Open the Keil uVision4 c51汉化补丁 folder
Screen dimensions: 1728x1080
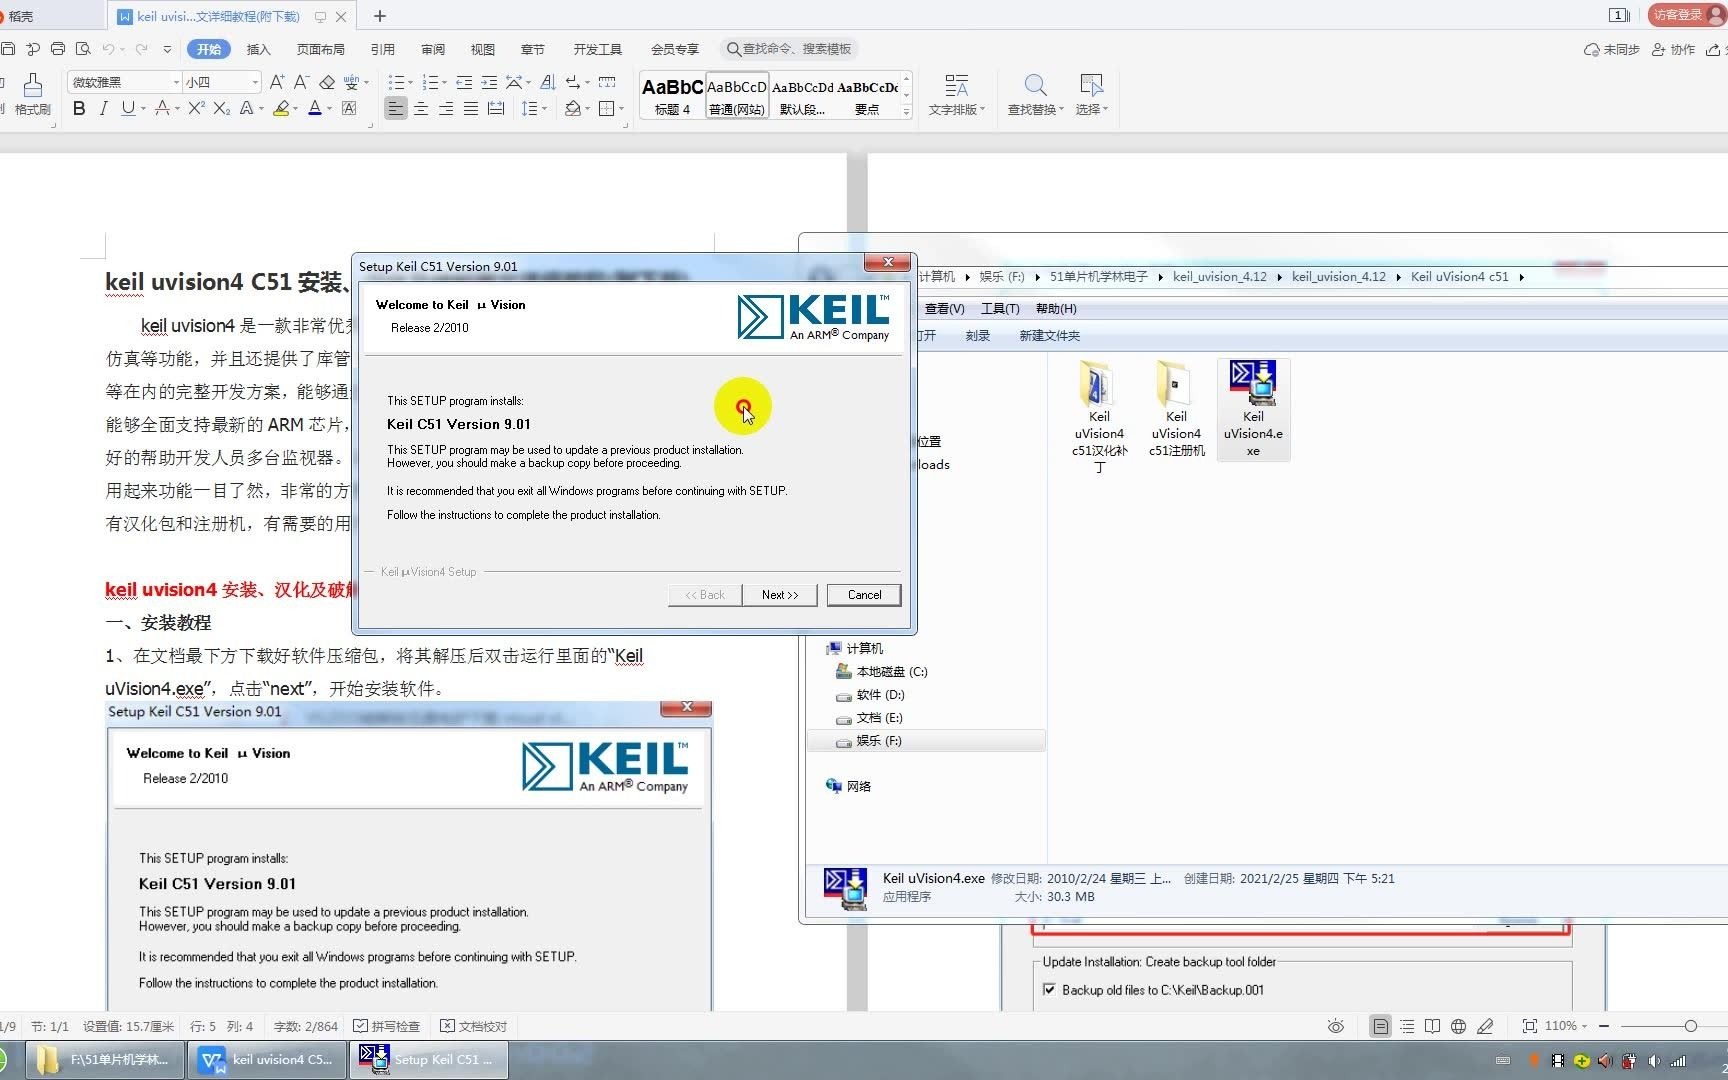click(1099, 416)
